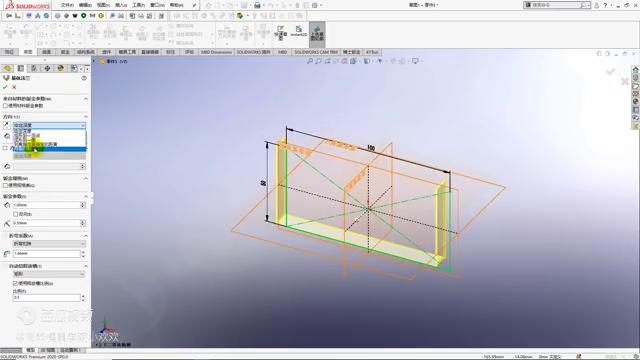This screenshot has width=640, height=360.
Task: Click the bend radius value field in bend allowance
Action: pyautogui.click(x=47, y=253)
